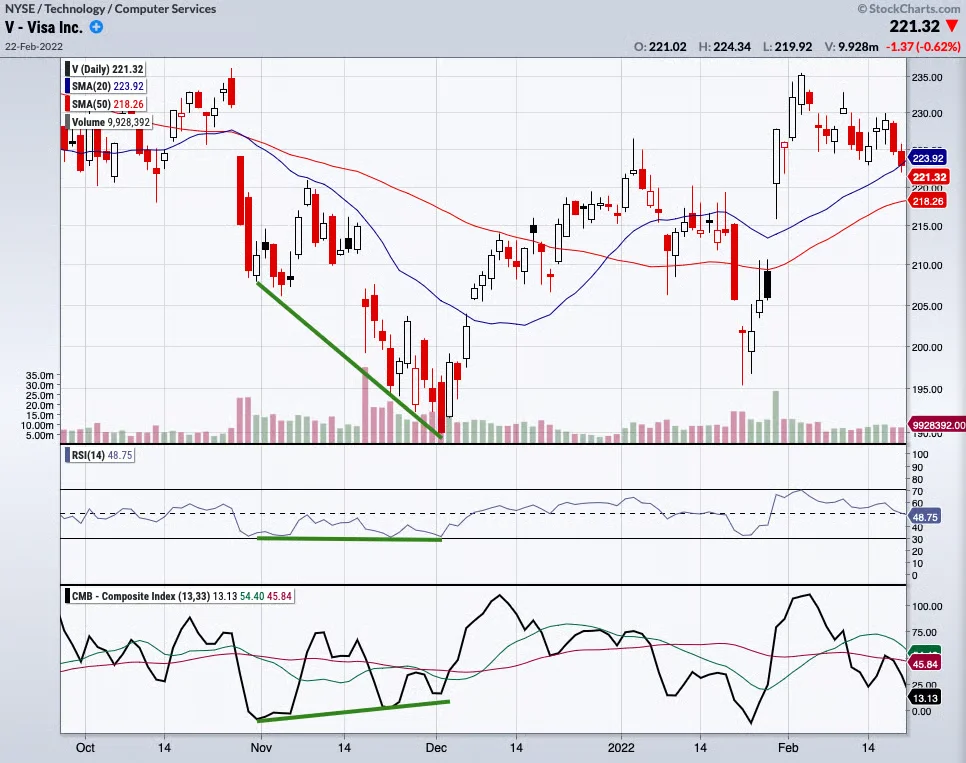Screen dimensions: 966x763
Task: Click the blue color marker beside SMA(20)
Action: coord(67,86)
